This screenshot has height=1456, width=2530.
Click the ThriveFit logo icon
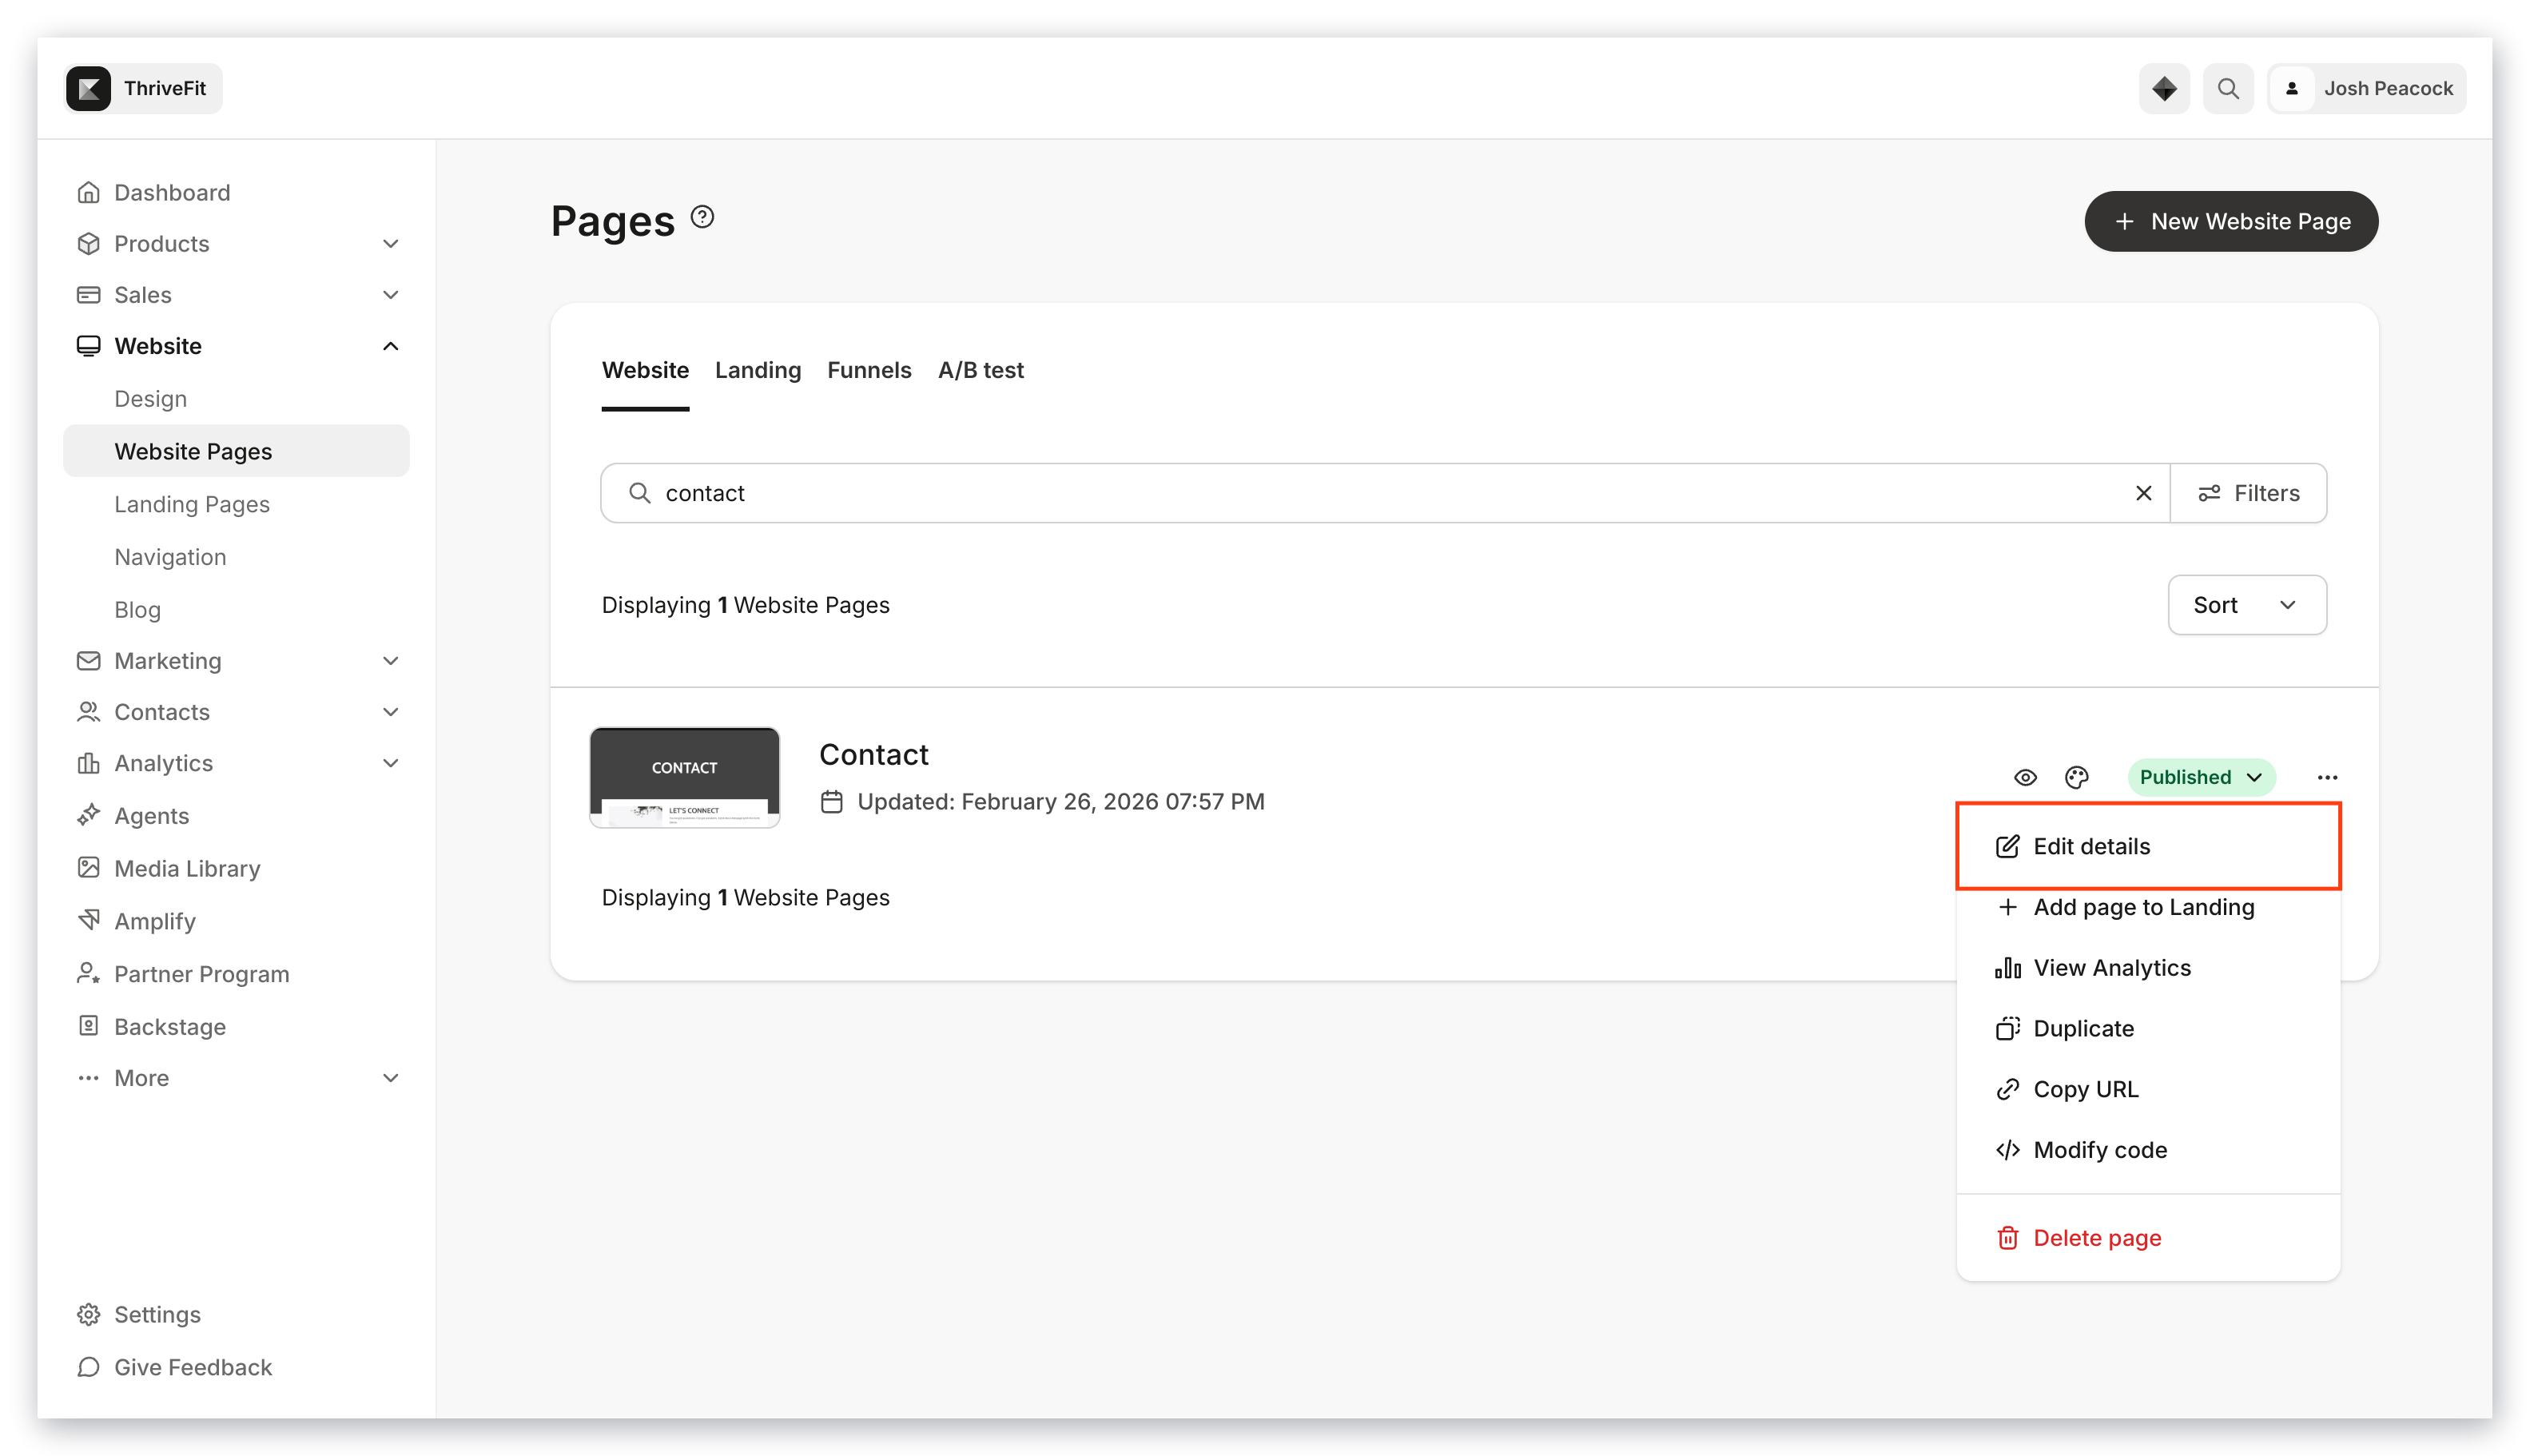[x=88, y=88]
